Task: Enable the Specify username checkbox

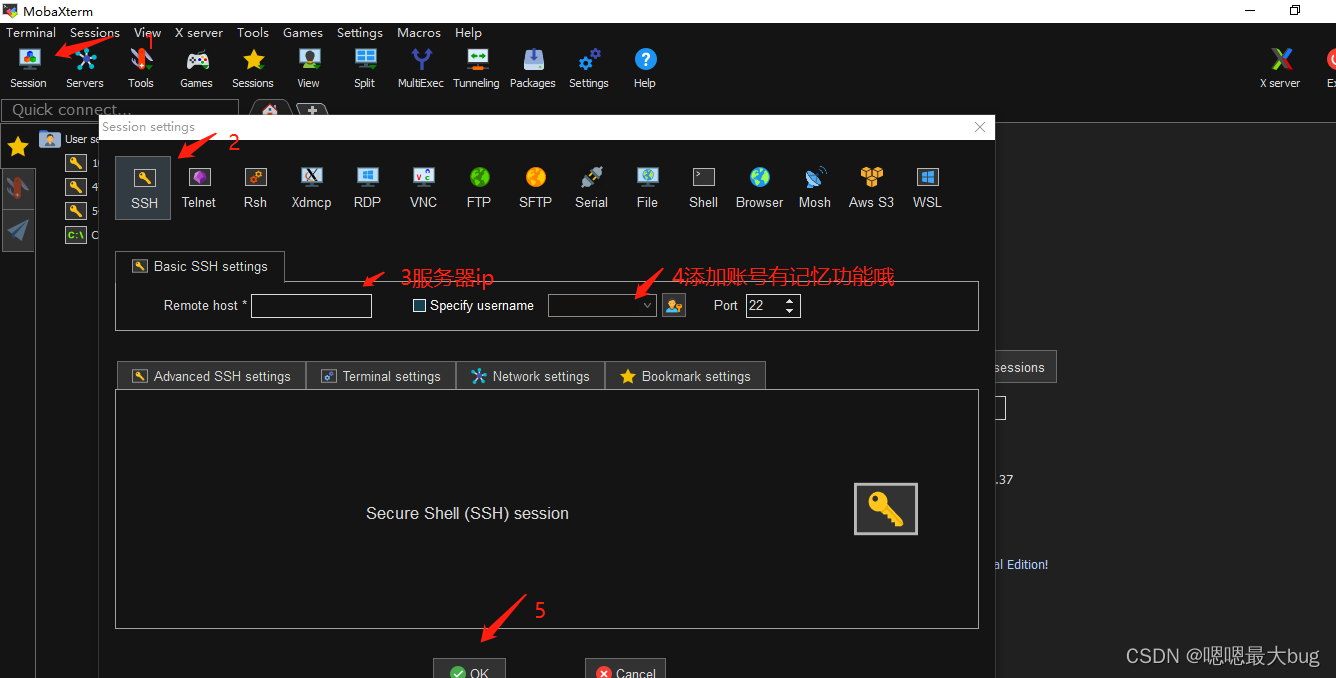Action: pyautogui.click(x=420, y=306)
